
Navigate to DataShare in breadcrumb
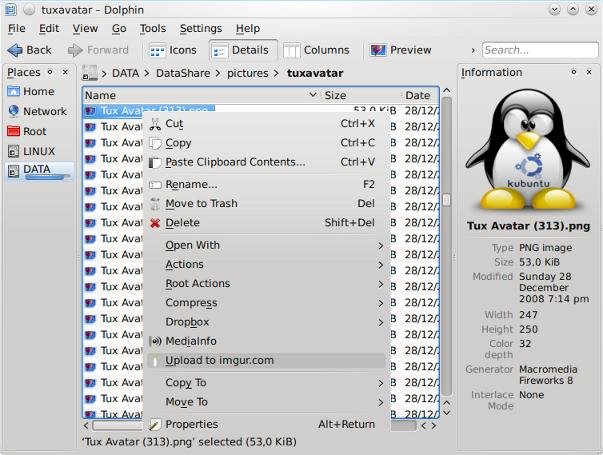183,73
